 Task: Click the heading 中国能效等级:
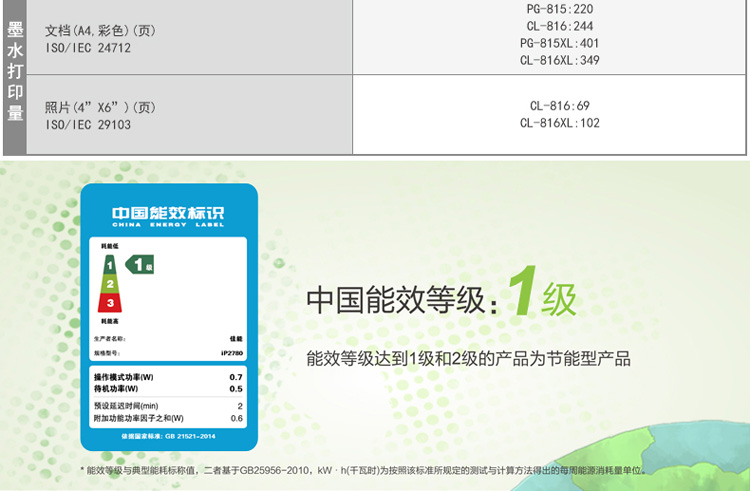[x=403, y=300]
